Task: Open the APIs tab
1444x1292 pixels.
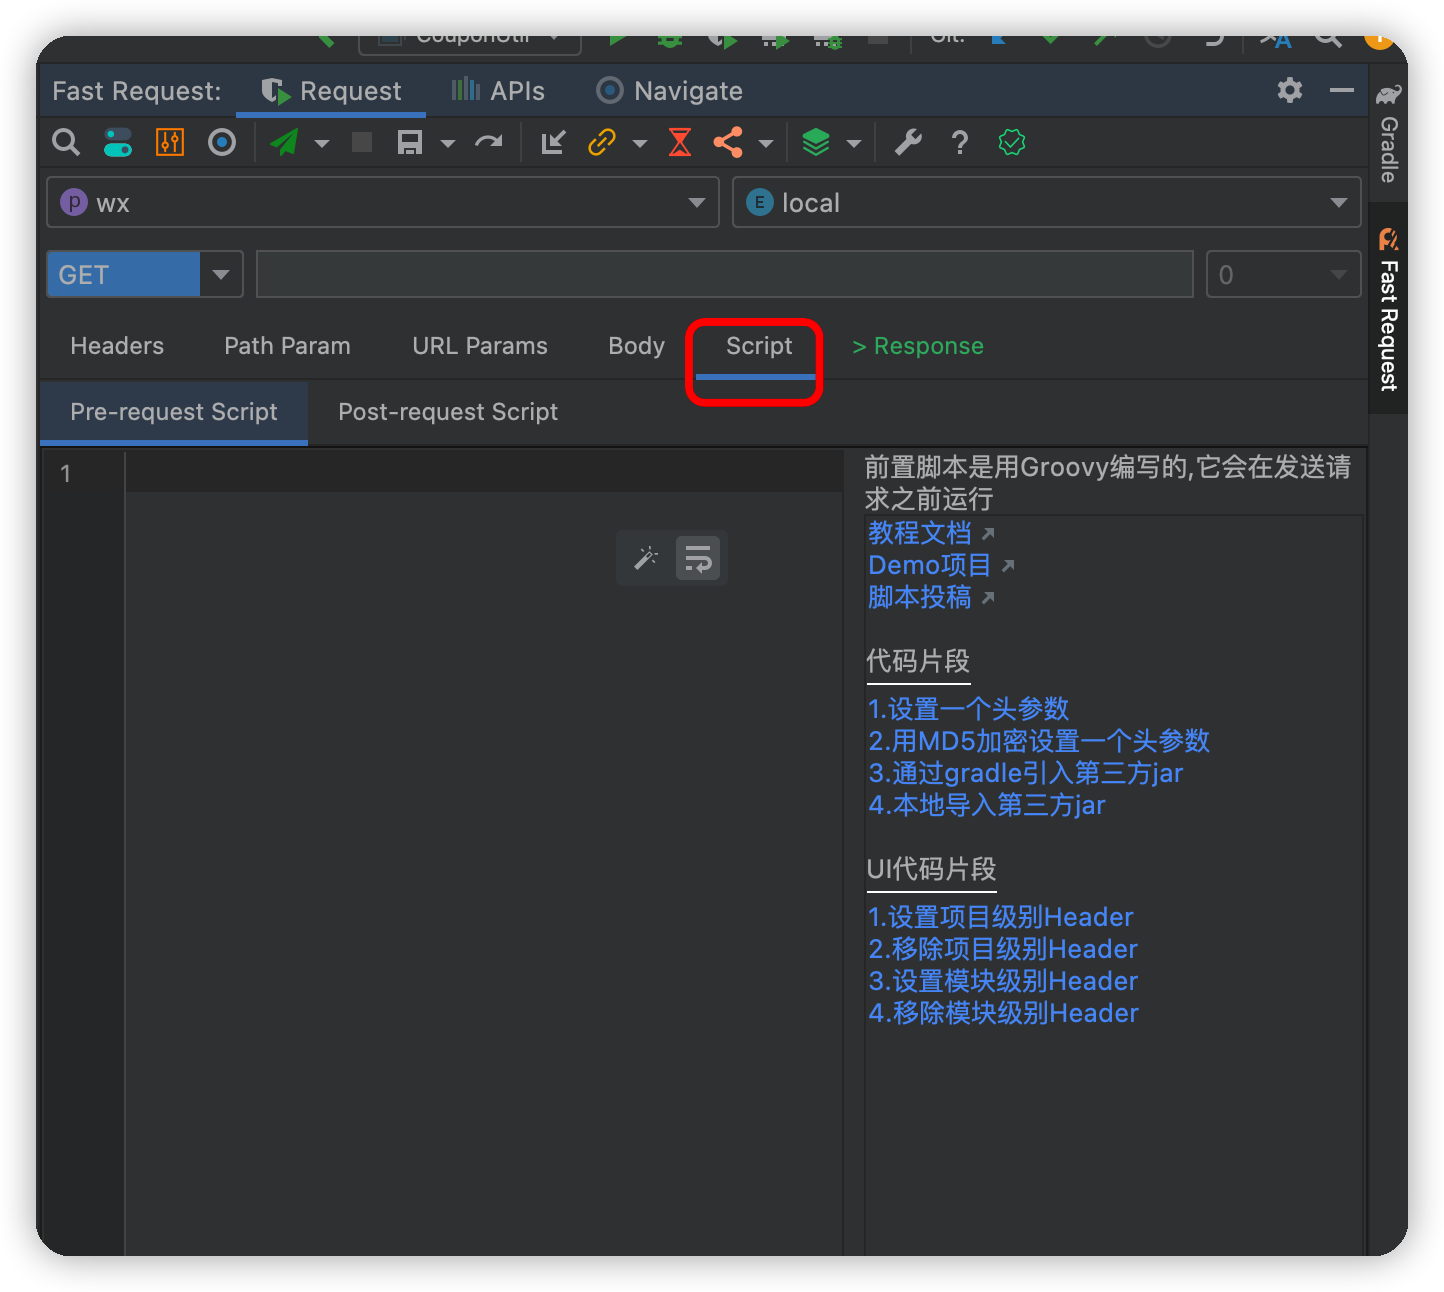Action: [497, 90]
